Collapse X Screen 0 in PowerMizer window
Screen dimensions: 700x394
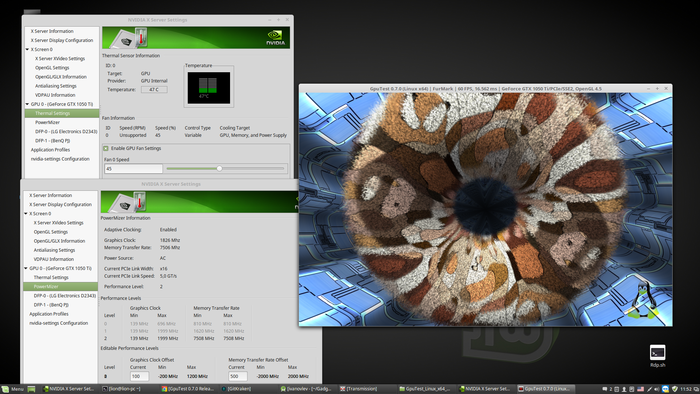26,214
